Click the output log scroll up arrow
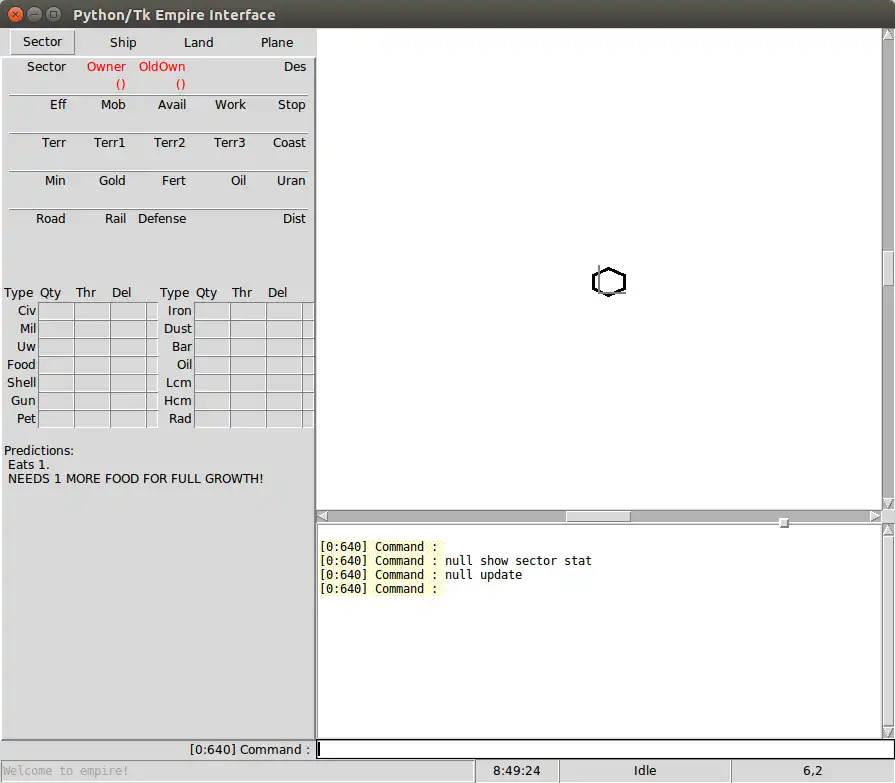Viewport: 895px width, 783px height. [888, 530]
